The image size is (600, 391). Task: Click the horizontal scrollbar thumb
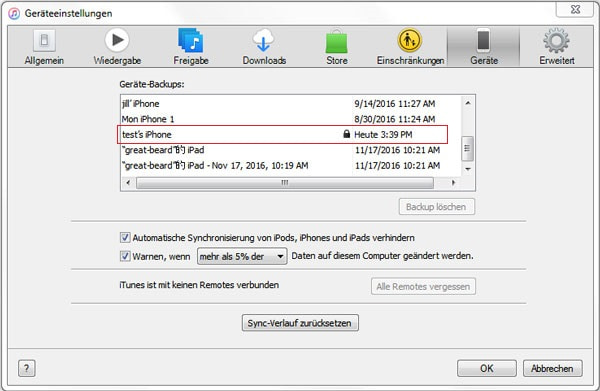pyautogui.click(x=285, y=182)
